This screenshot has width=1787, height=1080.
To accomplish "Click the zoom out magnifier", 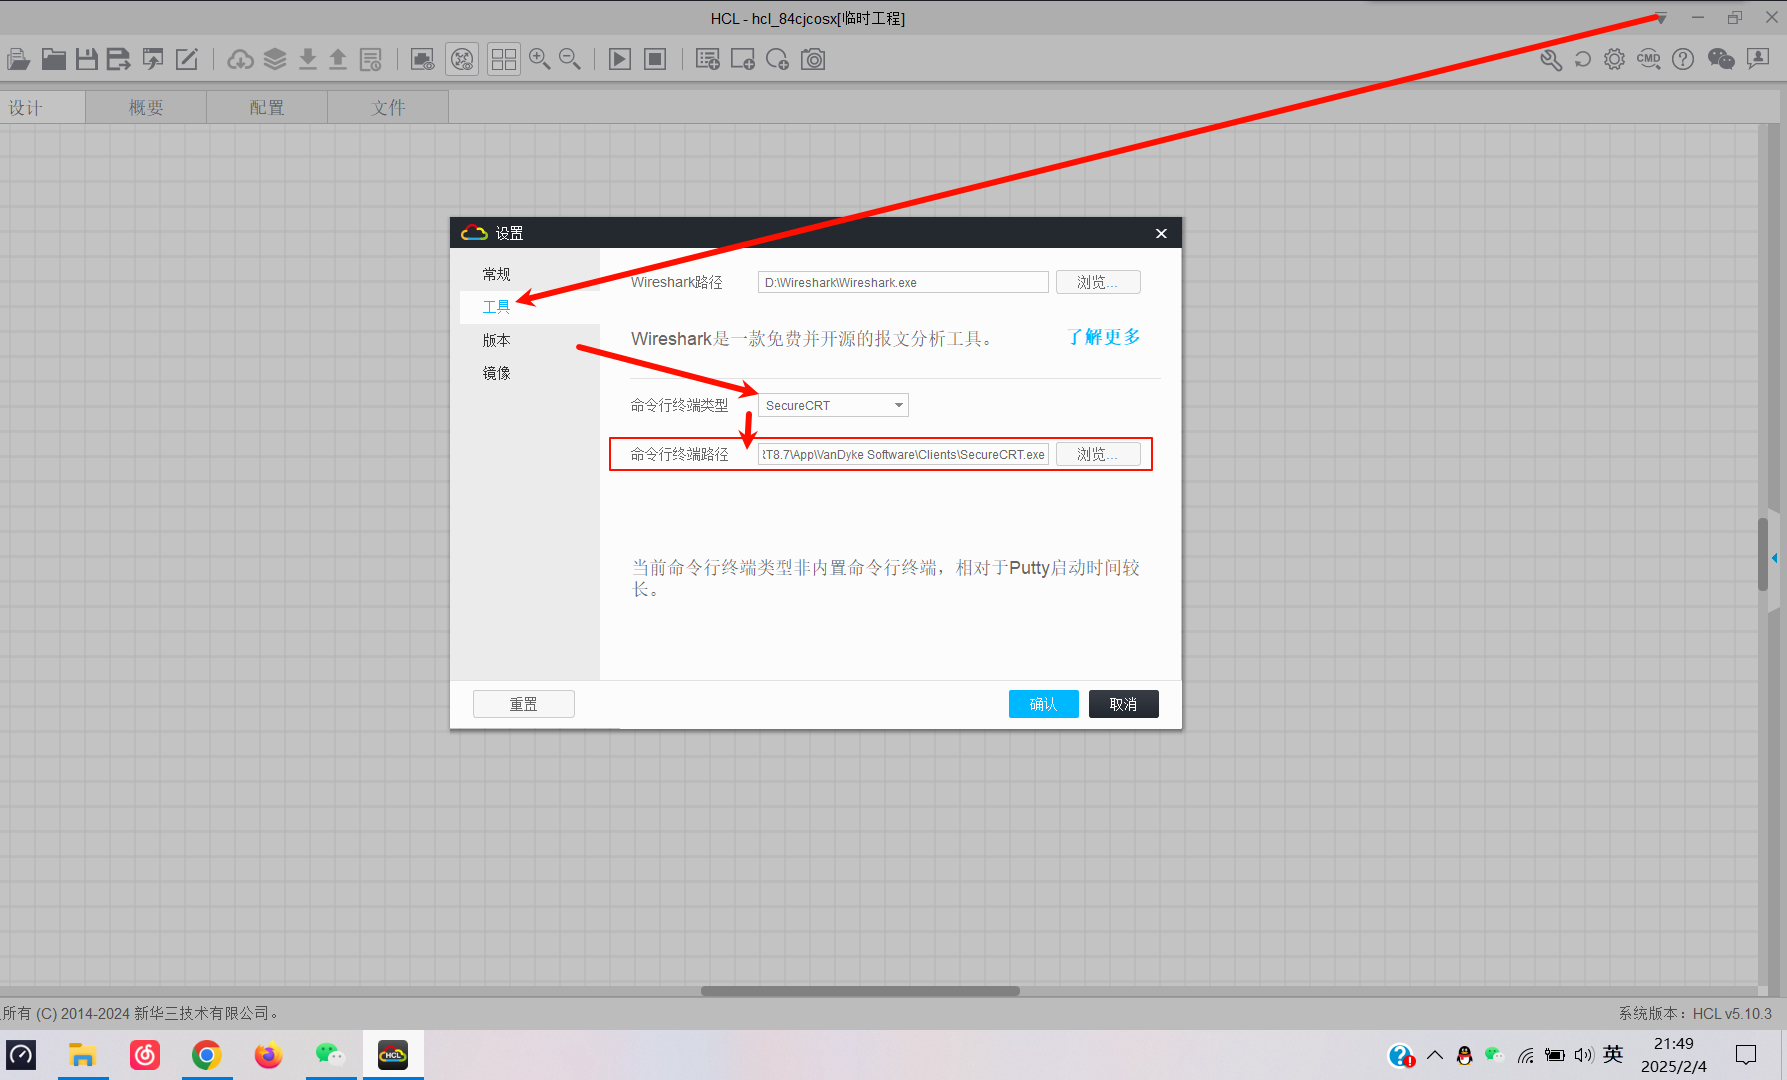I will (570, 59).
